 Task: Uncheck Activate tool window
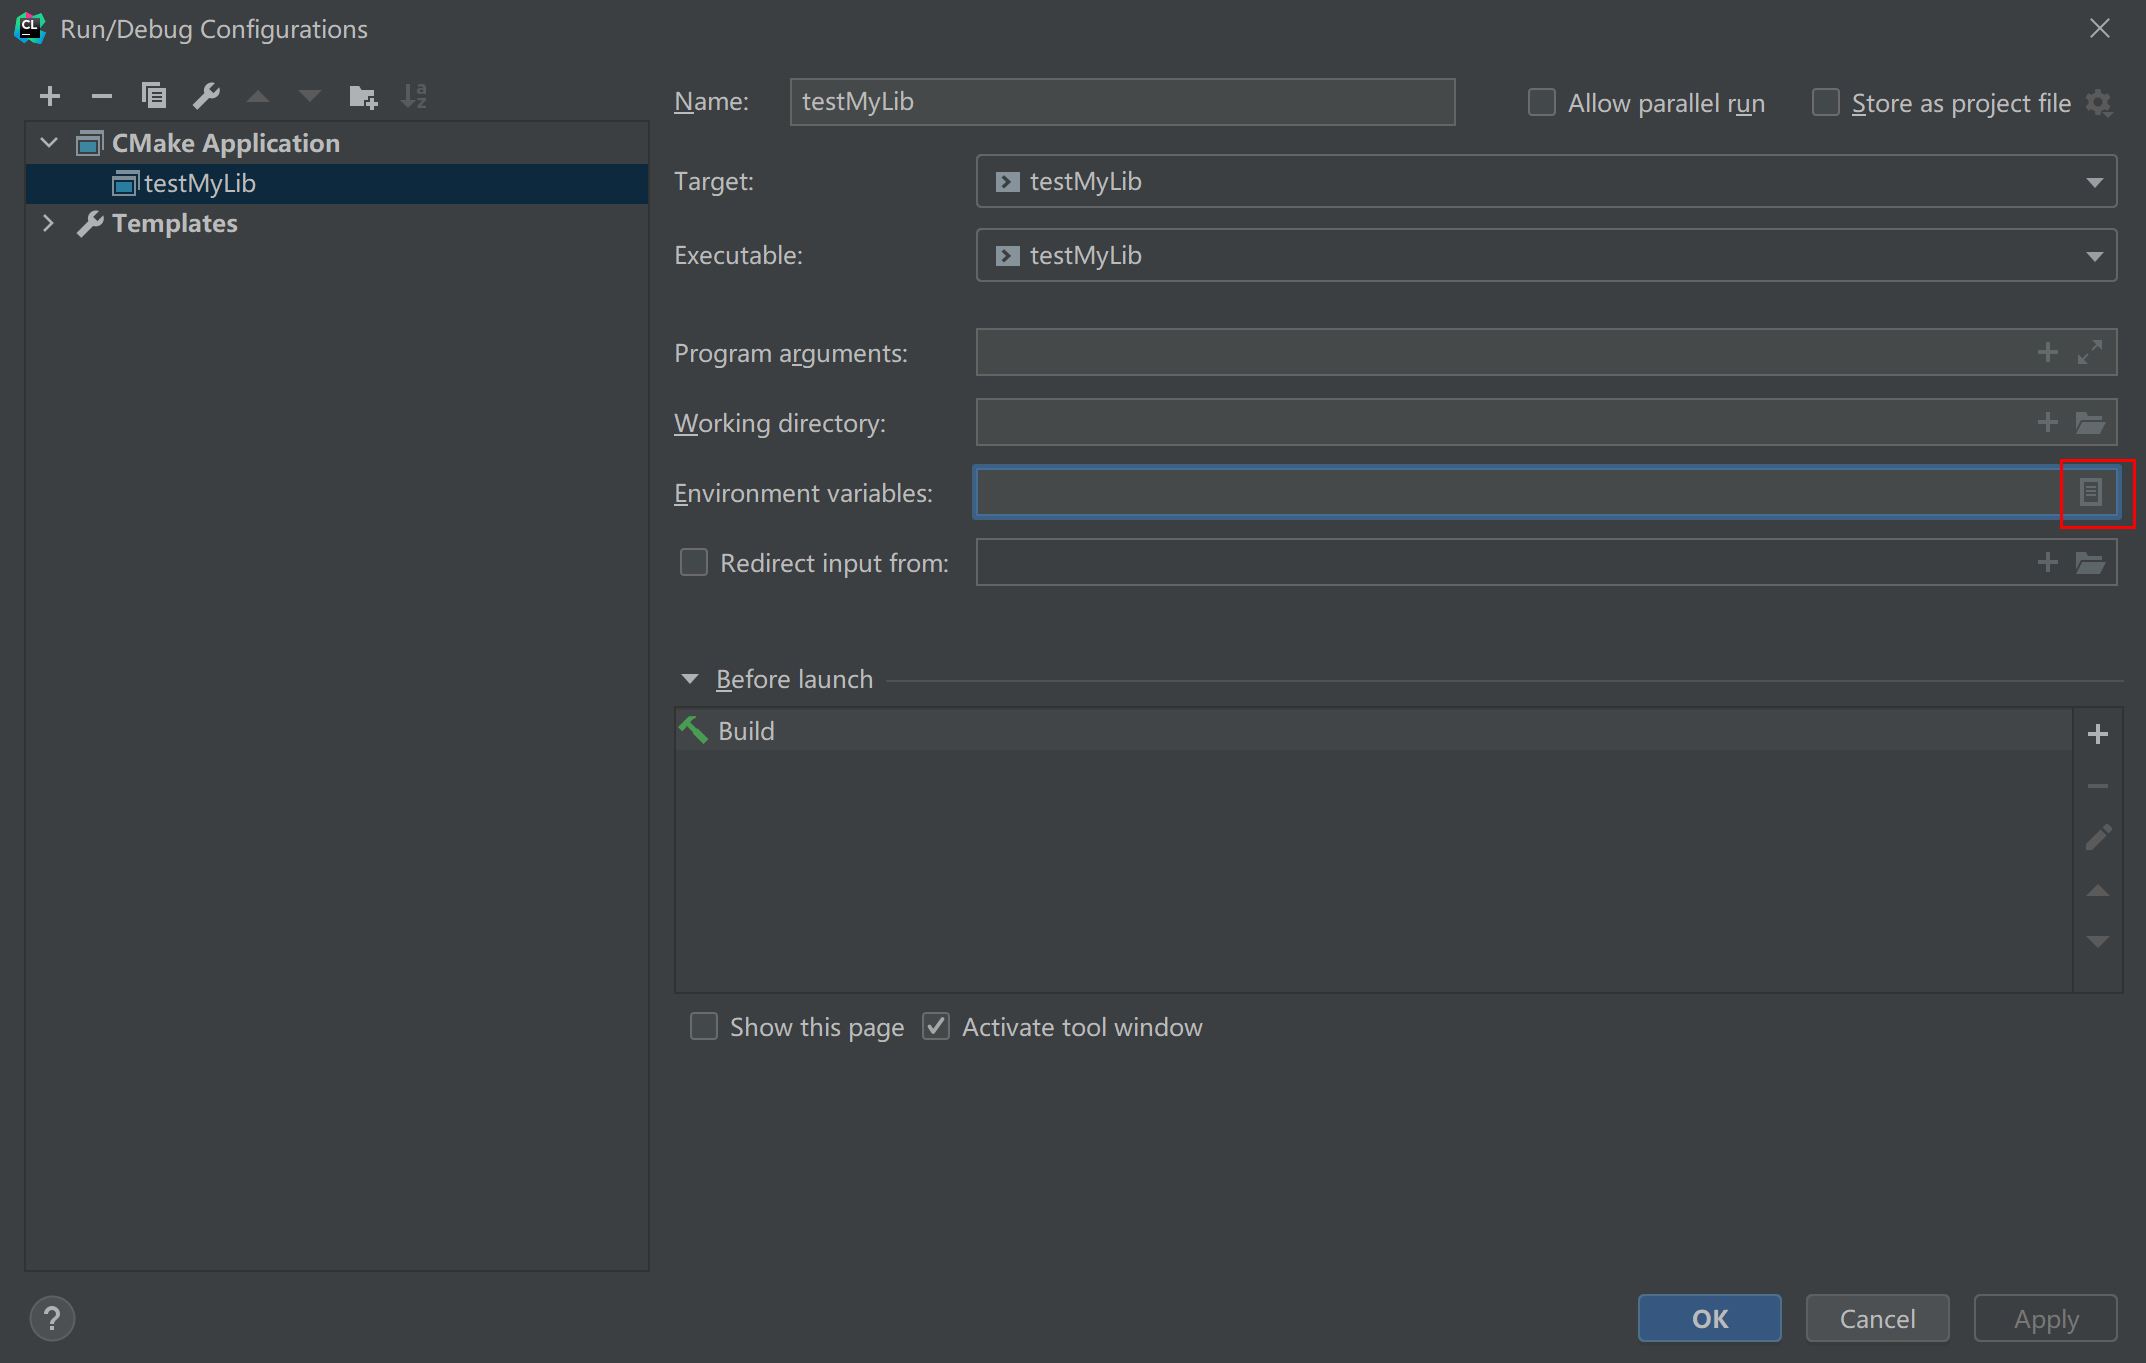pyautogui.click(x=936, y=1027)
